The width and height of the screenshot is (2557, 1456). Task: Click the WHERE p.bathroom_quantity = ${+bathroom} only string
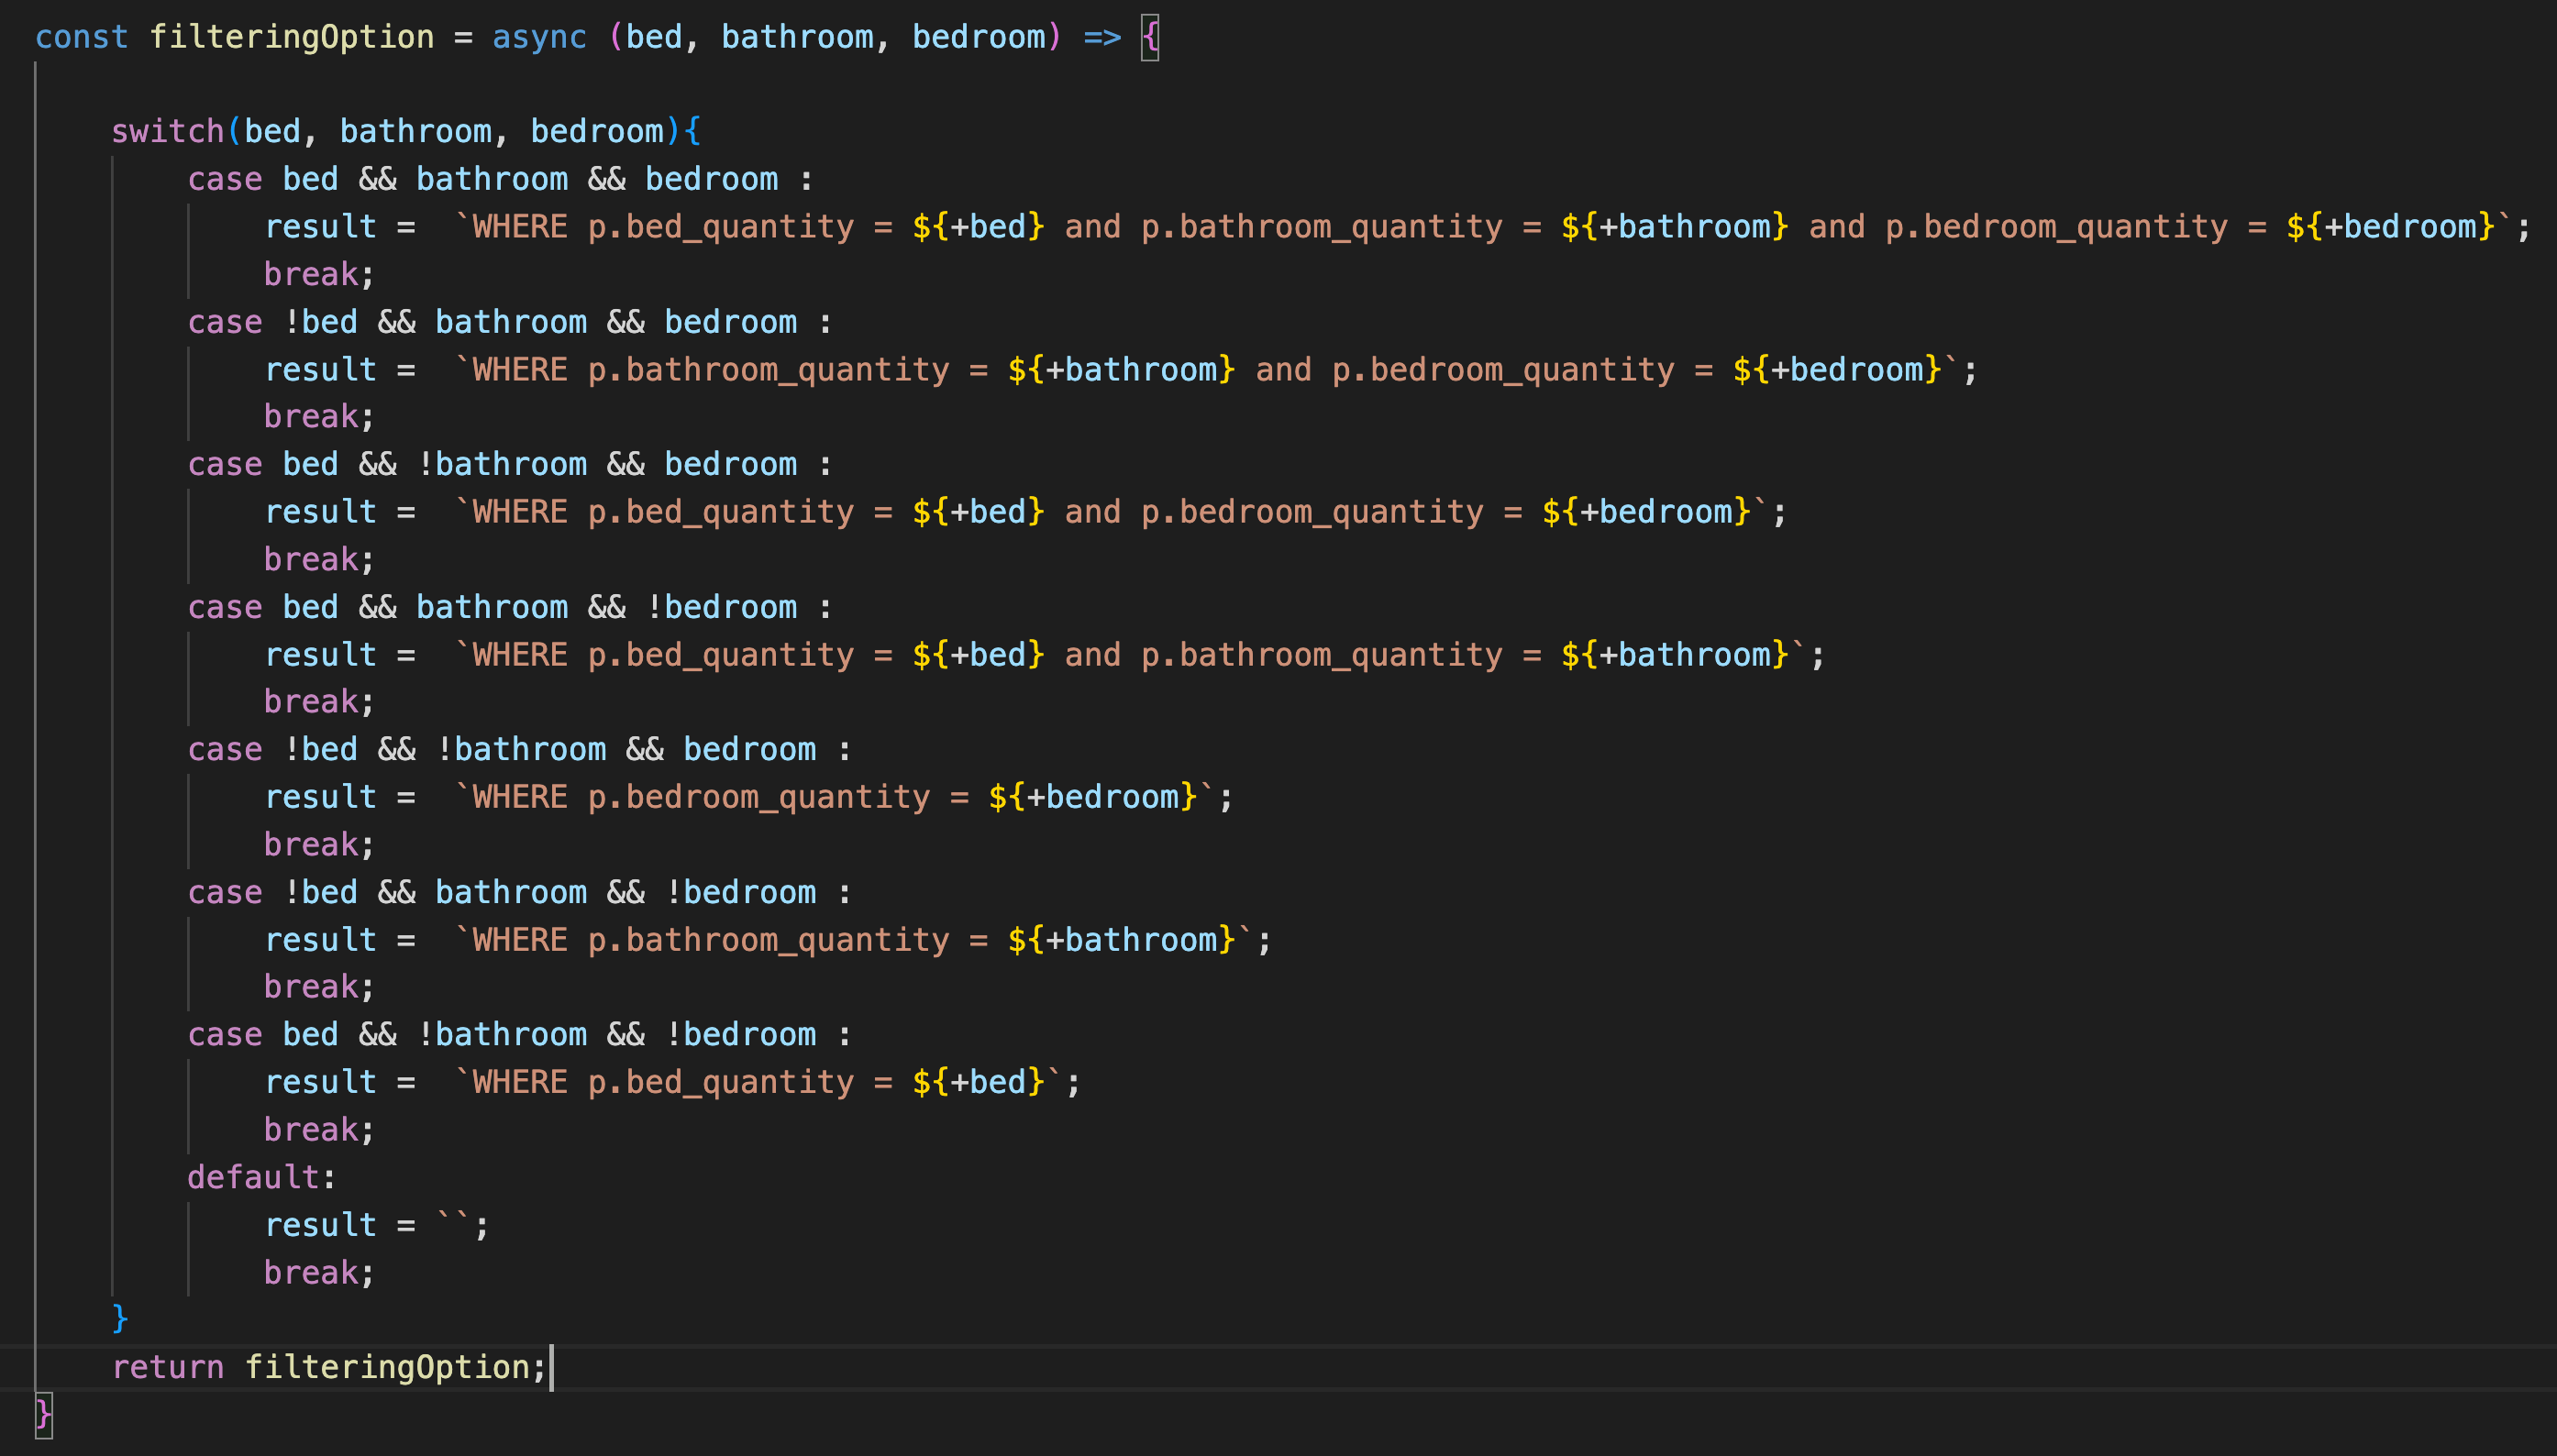[x=853, y=940]
